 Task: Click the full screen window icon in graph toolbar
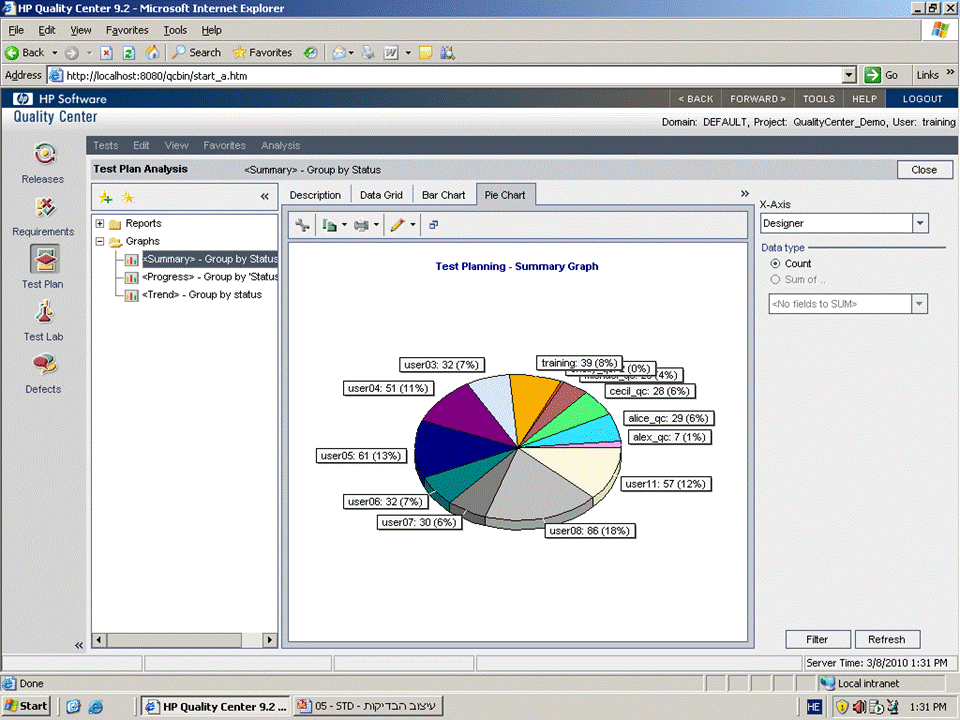pyautogui.click(x=433, y=225)
